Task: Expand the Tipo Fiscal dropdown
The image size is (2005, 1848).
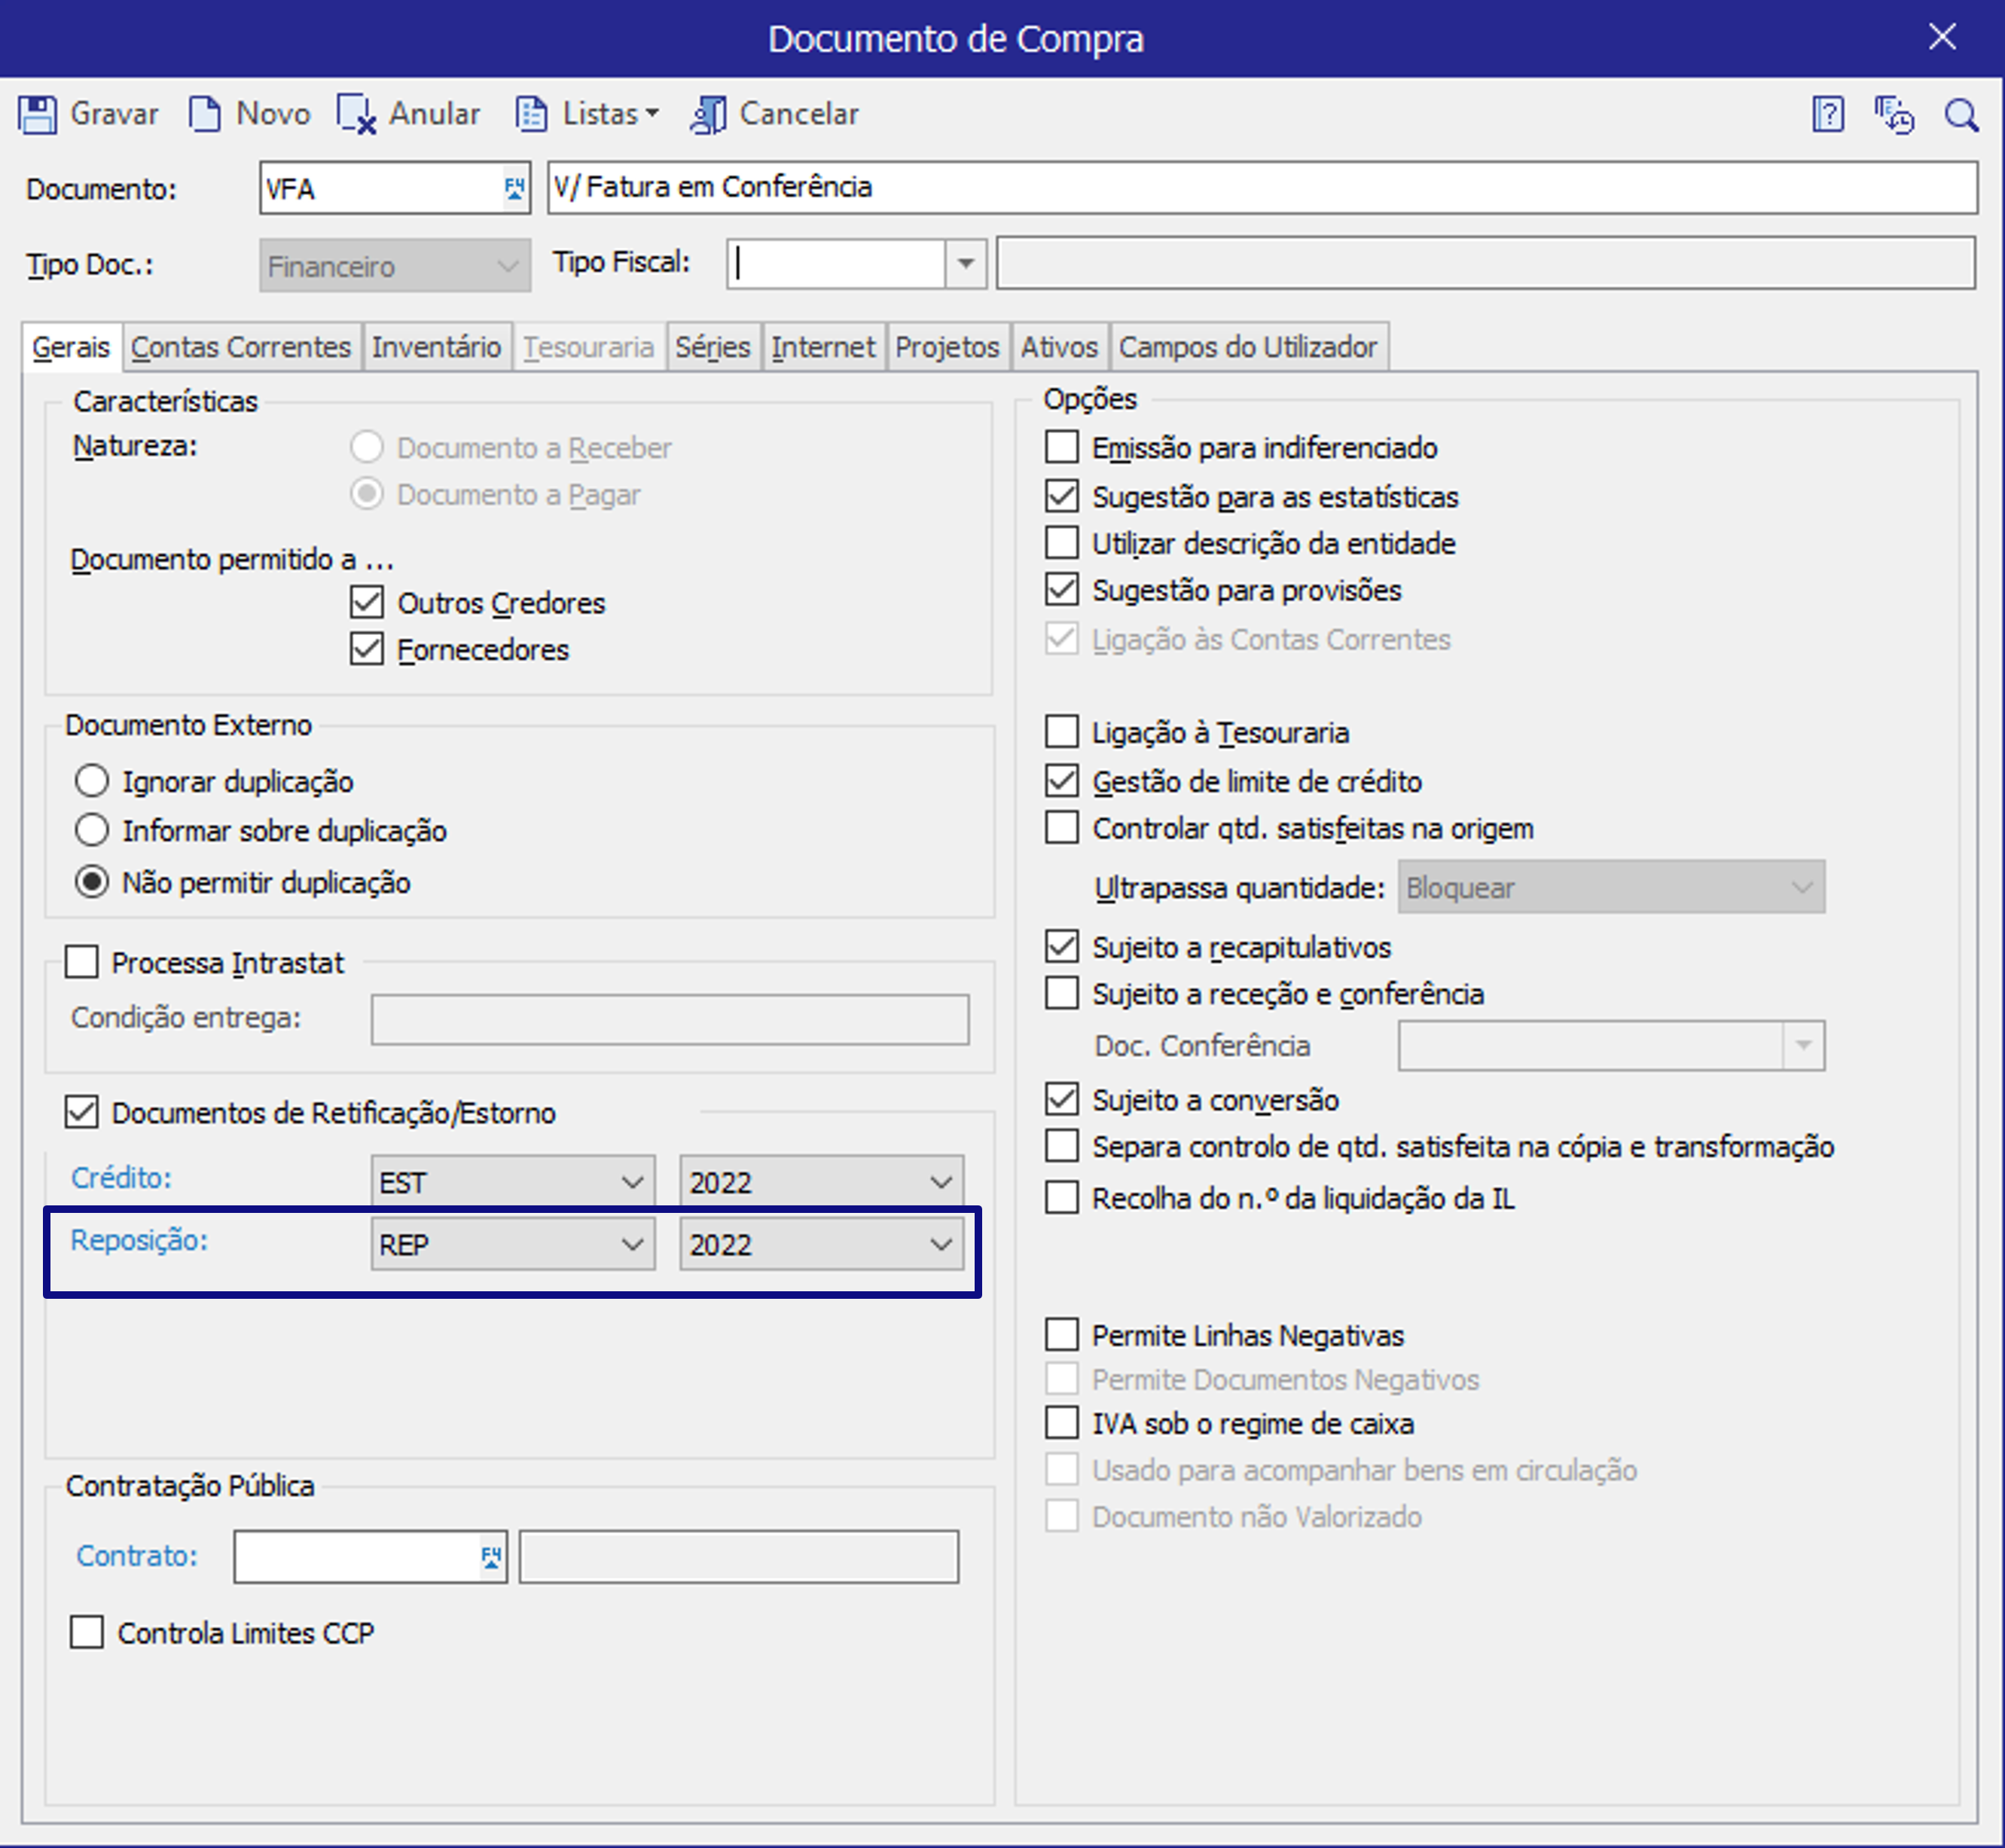Action: pos(965,264)
